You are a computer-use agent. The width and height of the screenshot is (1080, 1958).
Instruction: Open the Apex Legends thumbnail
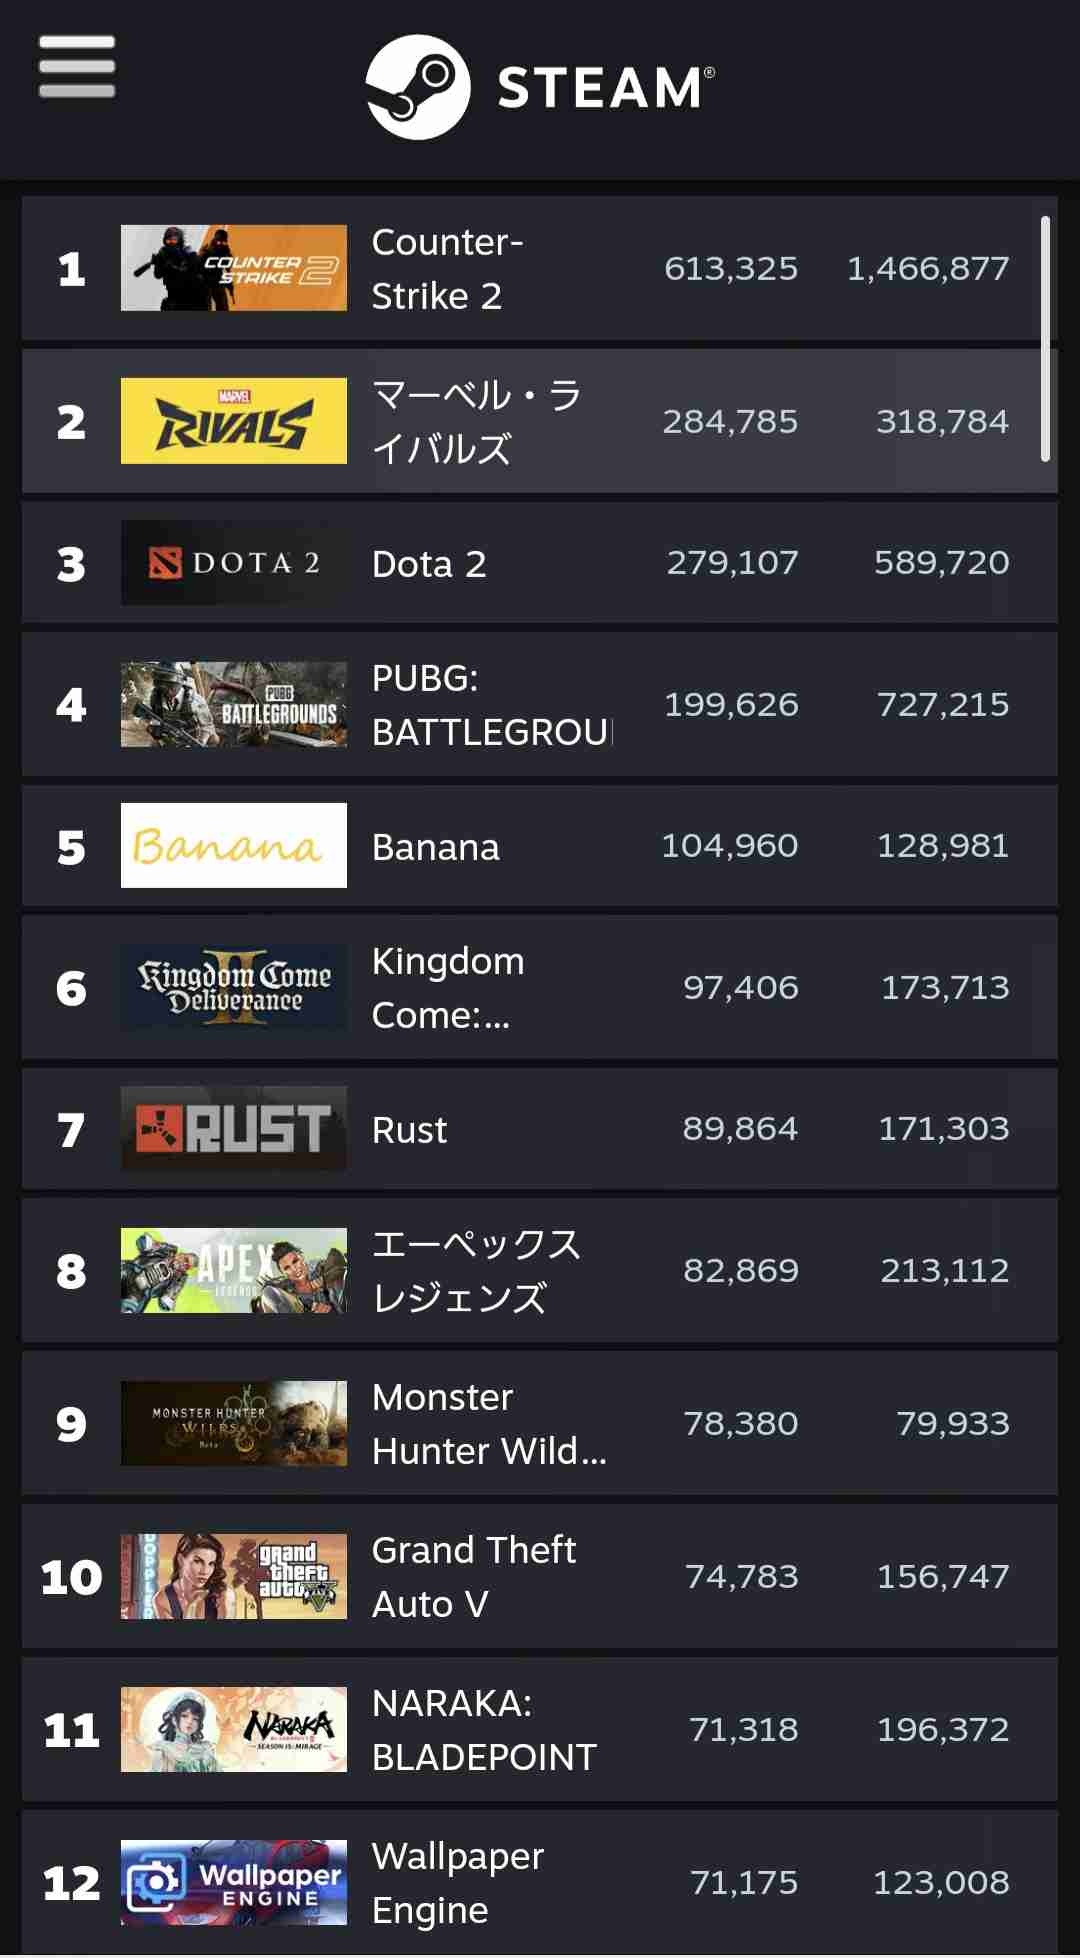[234, 1271]
